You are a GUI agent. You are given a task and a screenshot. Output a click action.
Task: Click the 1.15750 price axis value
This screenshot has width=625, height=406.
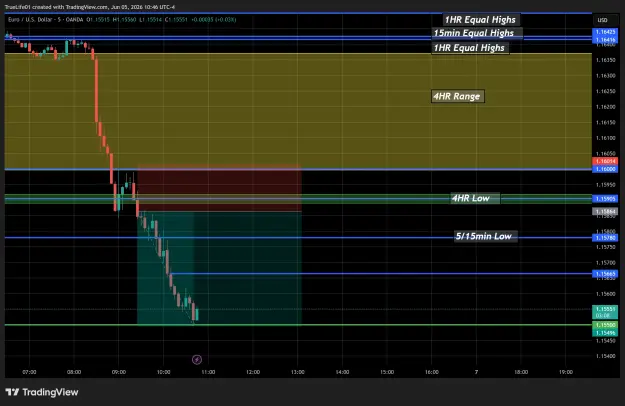(605, 247)
